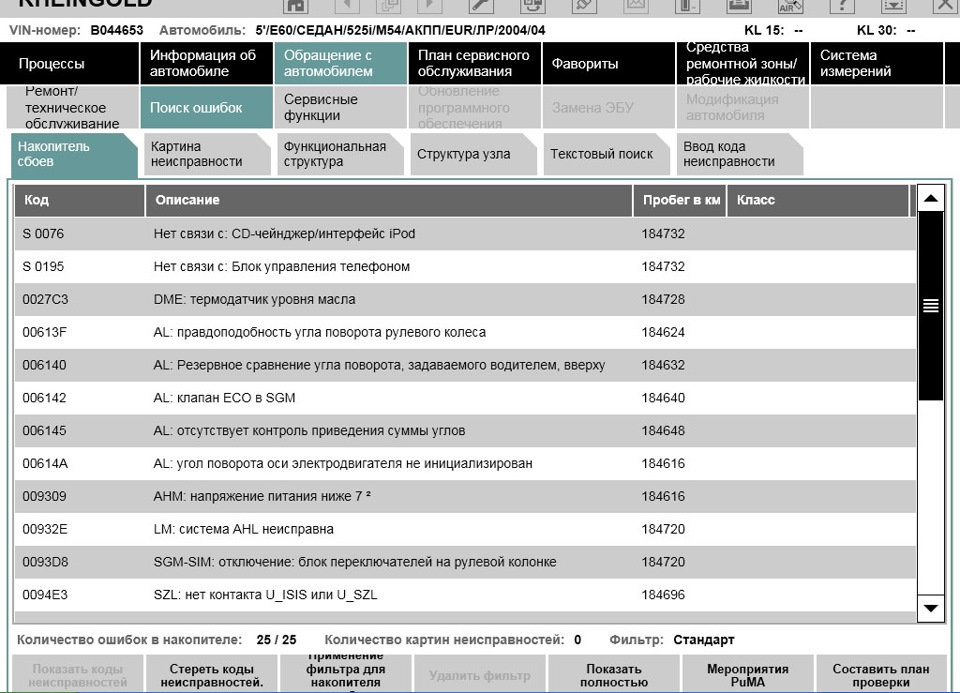Viewport: 960px width, 693px height.
Task: Switch to Текстовый поиск tab
Action: 607,154
